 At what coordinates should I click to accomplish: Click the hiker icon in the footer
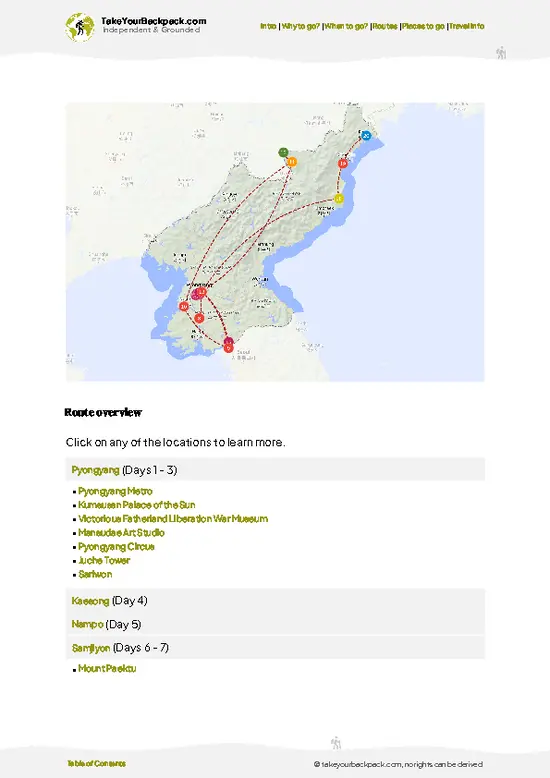336,743
